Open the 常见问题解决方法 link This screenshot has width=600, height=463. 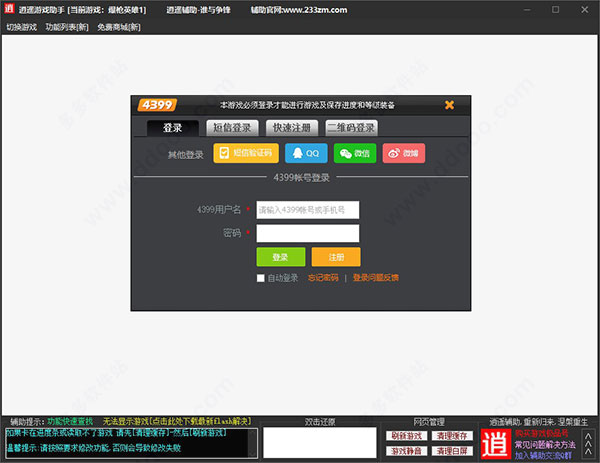545,445
